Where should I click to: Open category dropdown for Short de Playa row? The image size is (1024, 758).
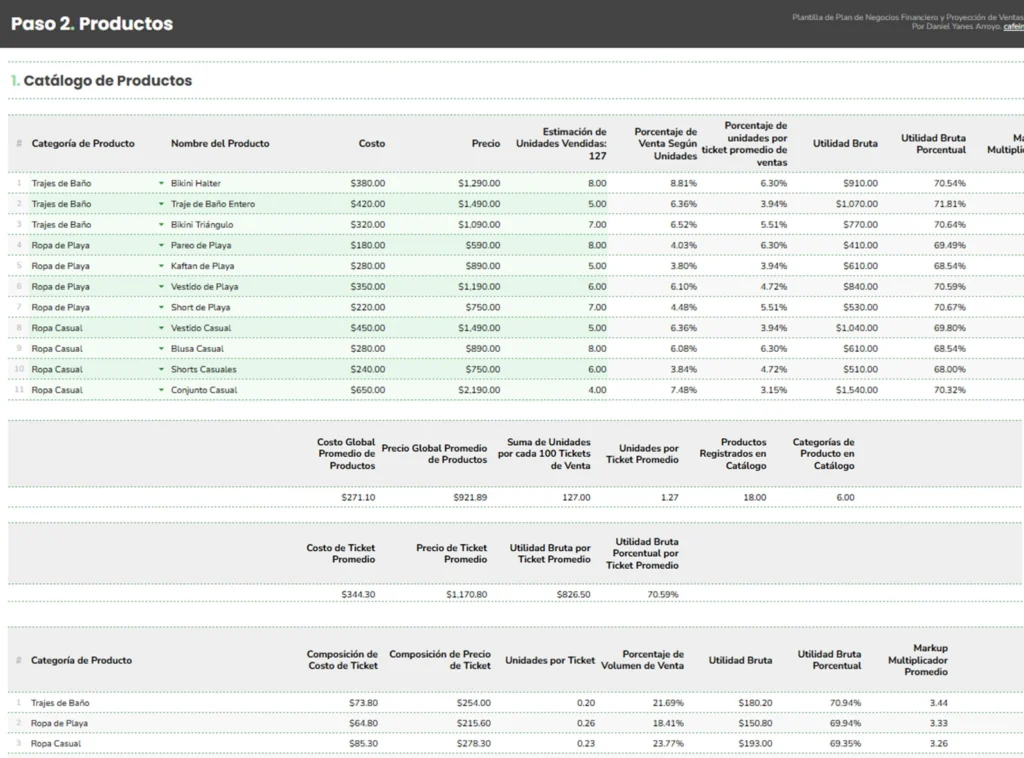[x=161, y=308]
